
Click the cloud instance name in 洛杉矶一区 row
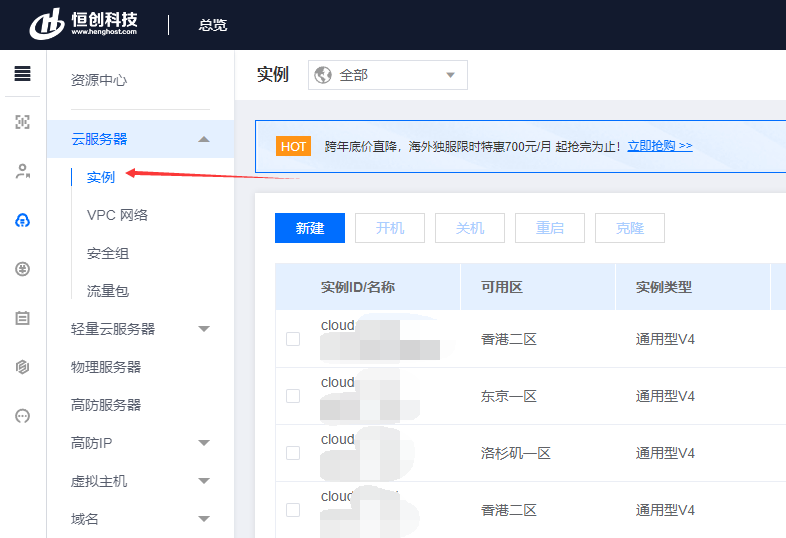click(x=338, y=439)
